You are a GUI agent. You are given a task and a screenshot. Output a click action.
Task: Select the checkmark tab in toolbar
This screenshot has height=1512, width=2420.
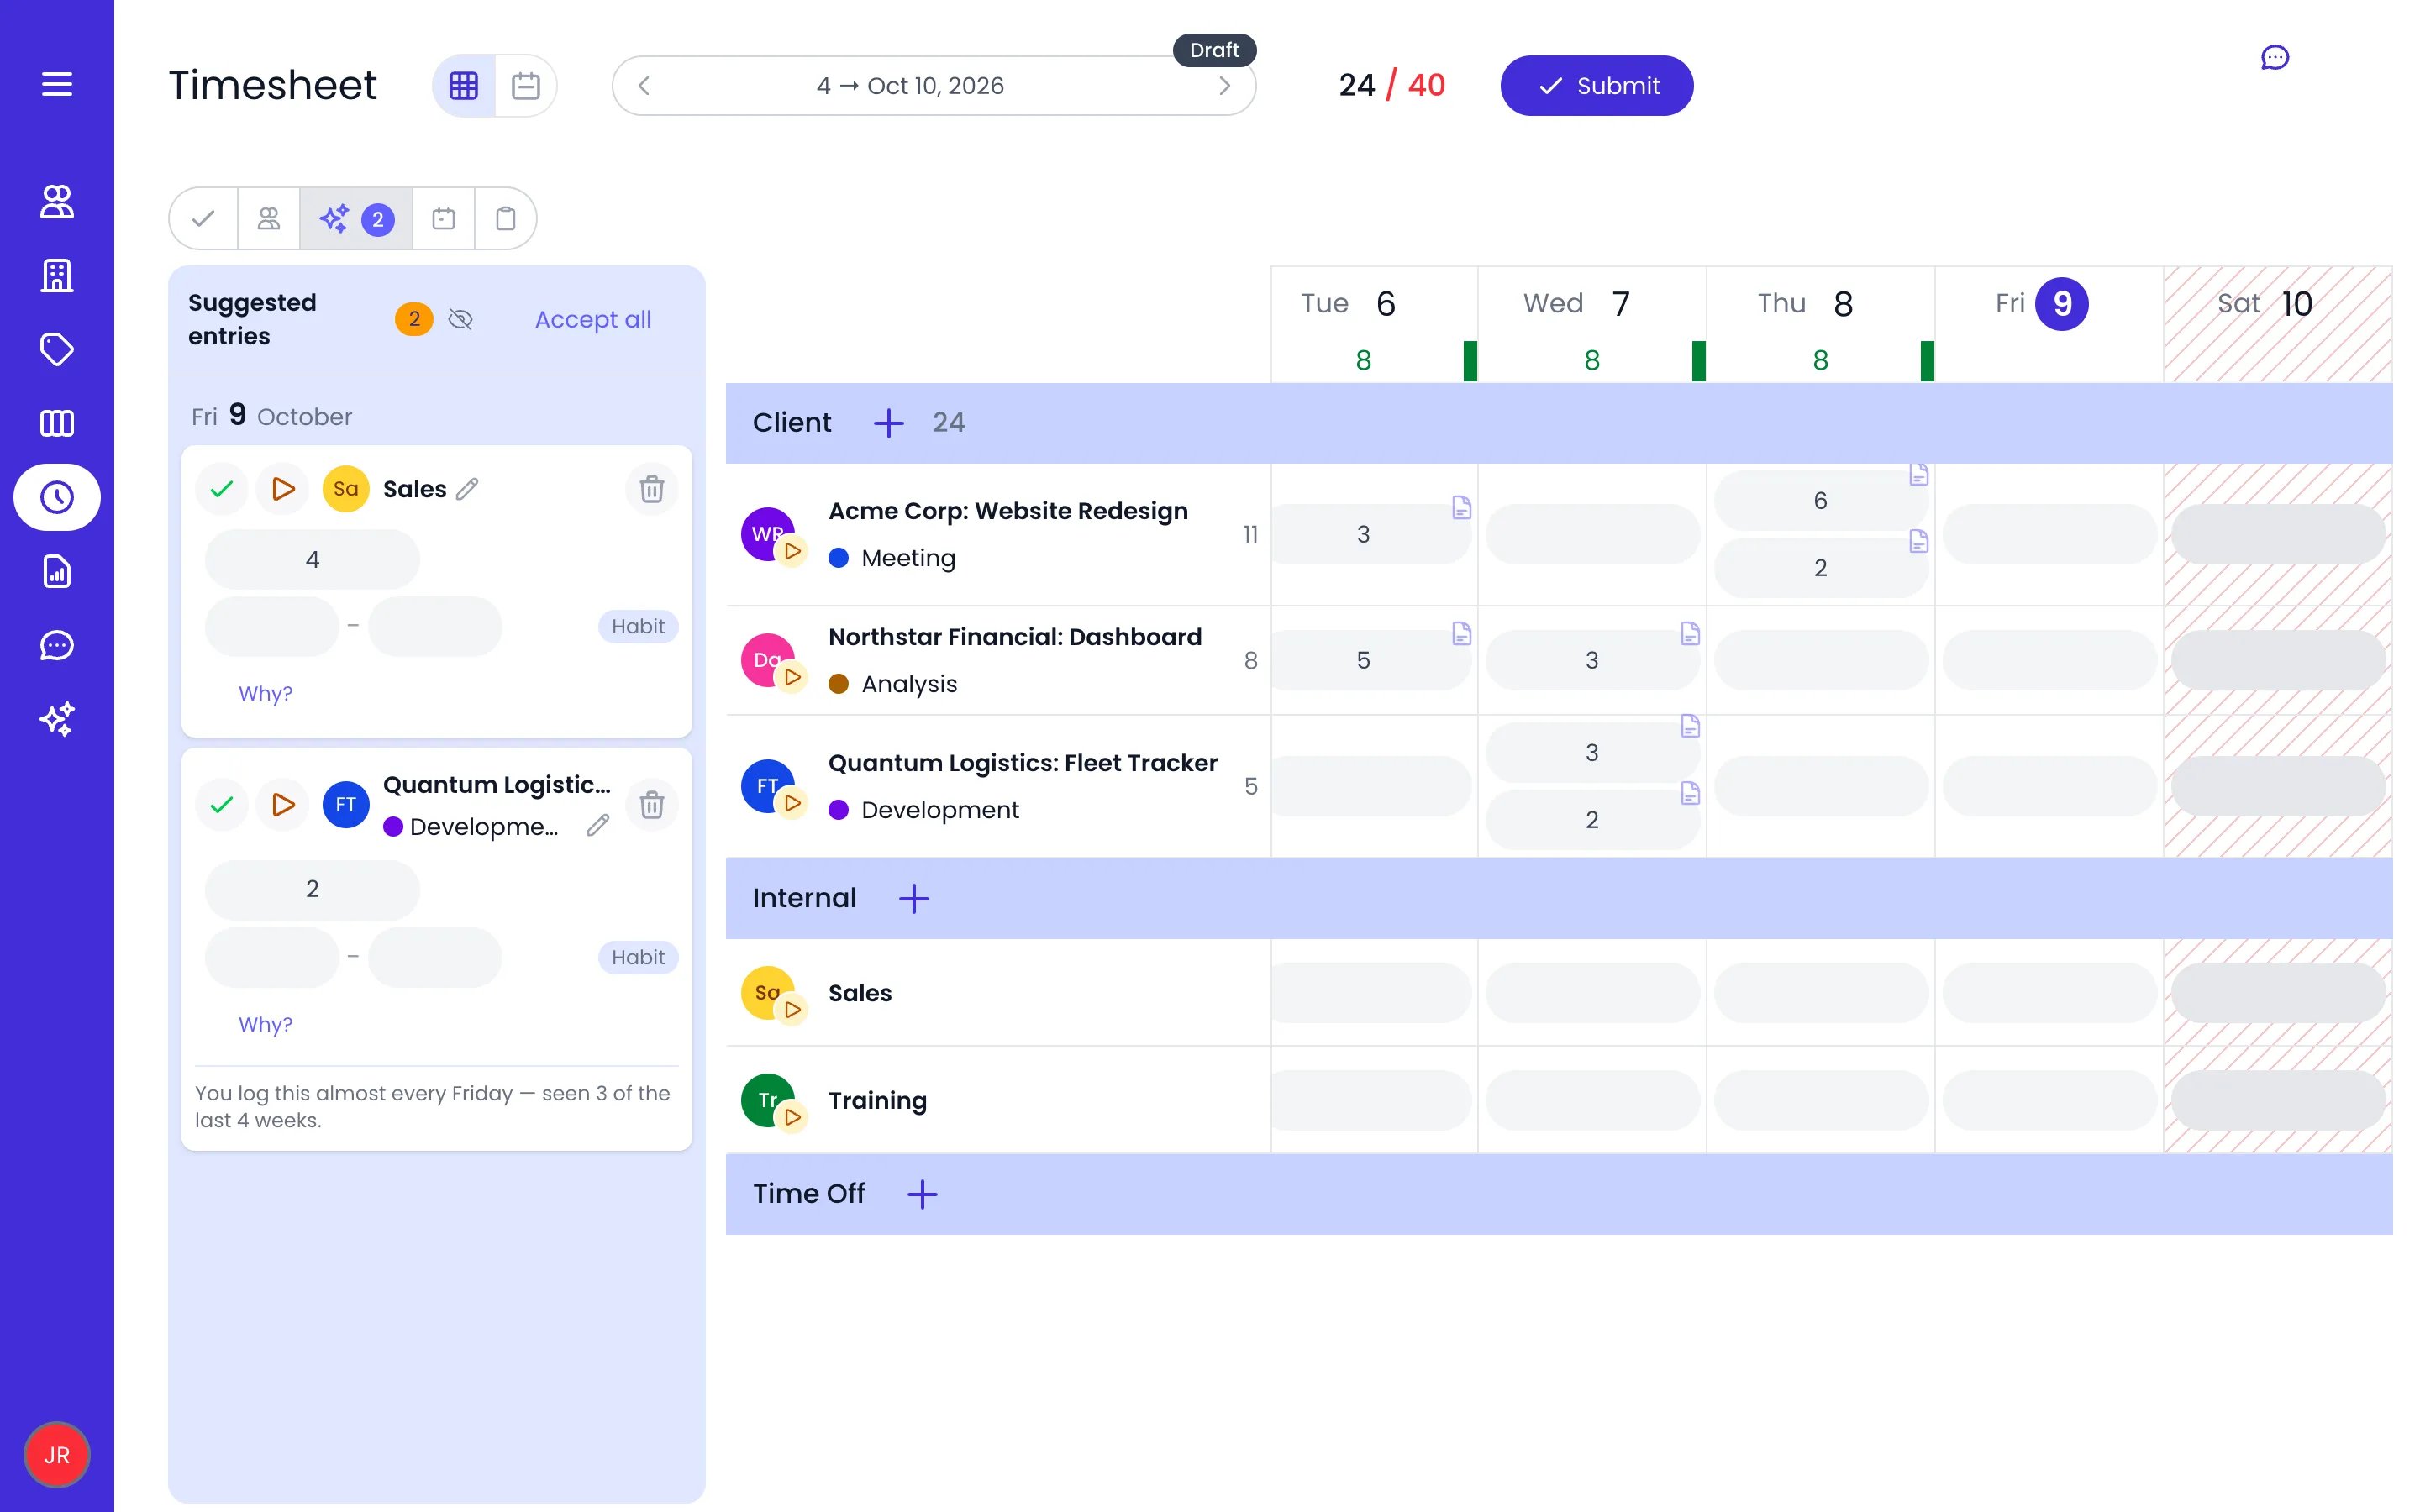[204, 218]
